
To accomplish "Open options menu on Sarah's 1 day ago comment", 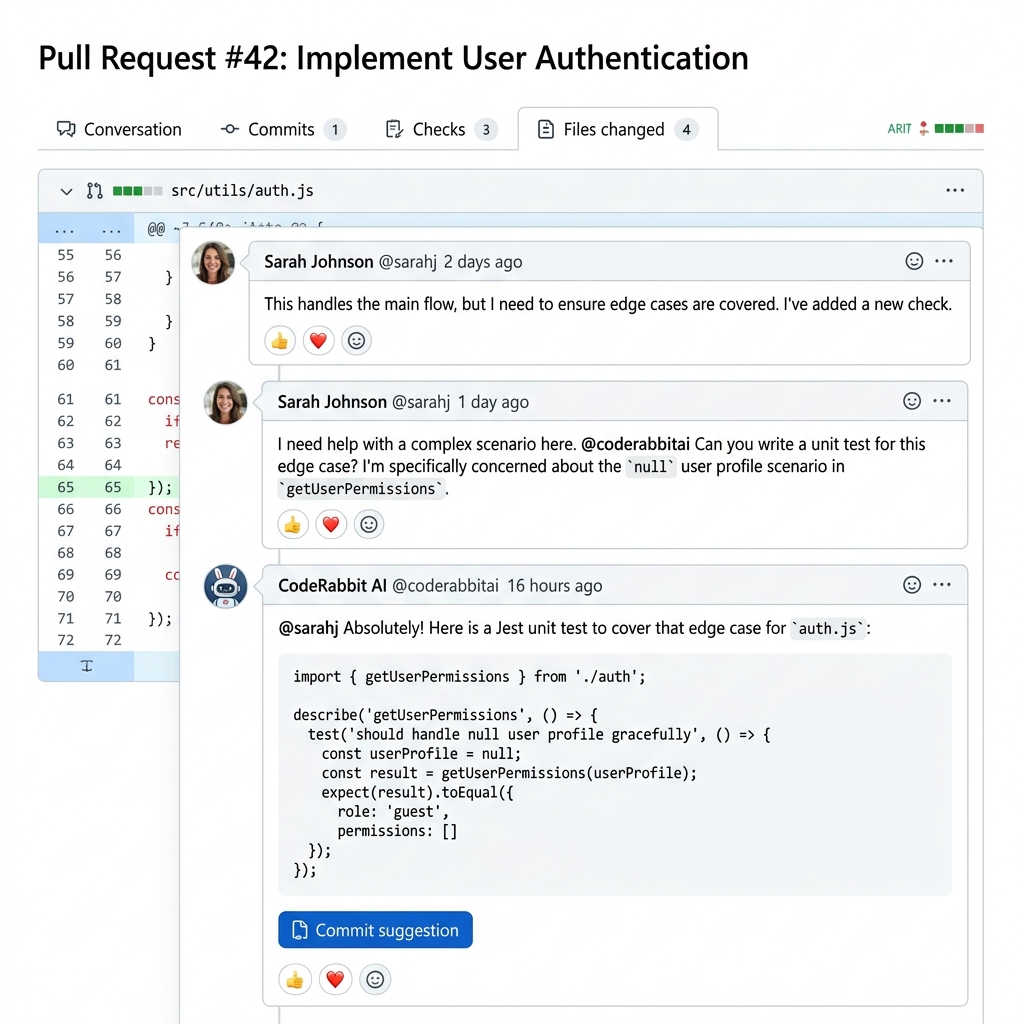I will point(942,400).
